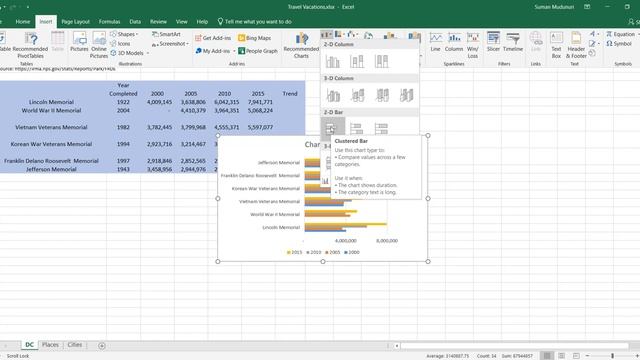Insert a Line sparkline

[x=436, y=42]
